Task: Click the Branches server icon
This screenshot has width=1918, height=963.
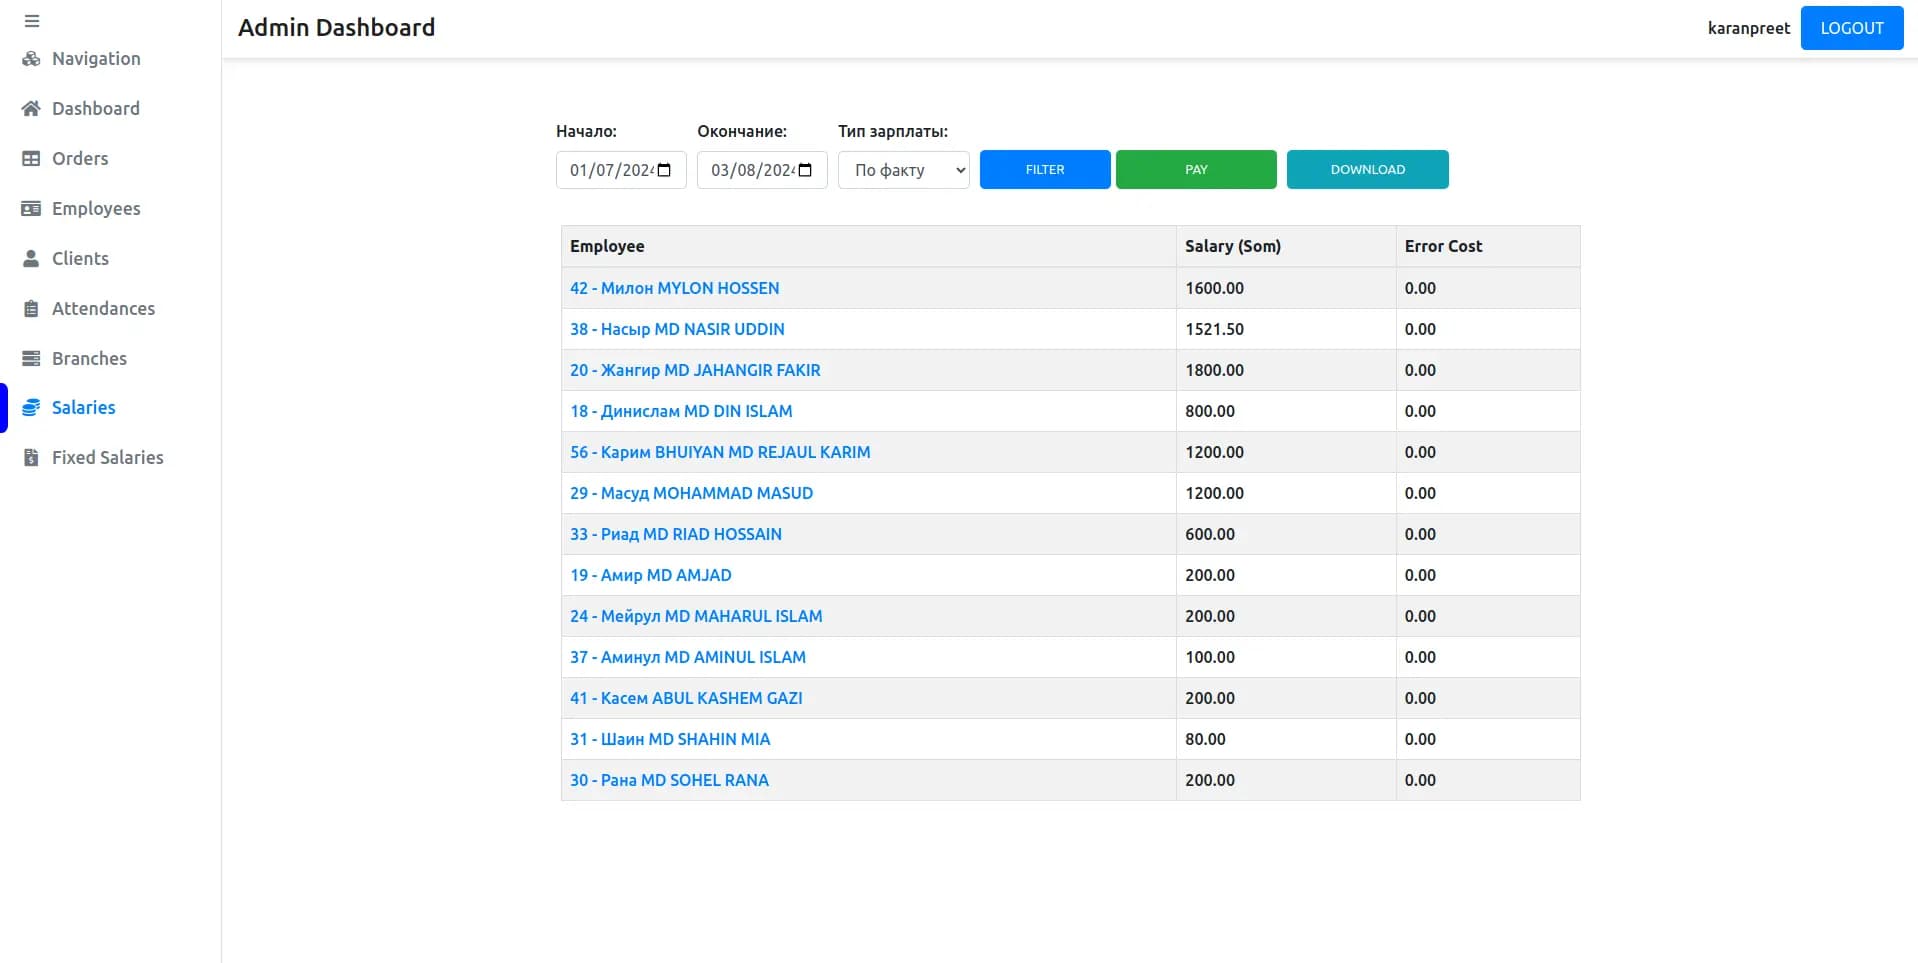Action: [31, 359]
